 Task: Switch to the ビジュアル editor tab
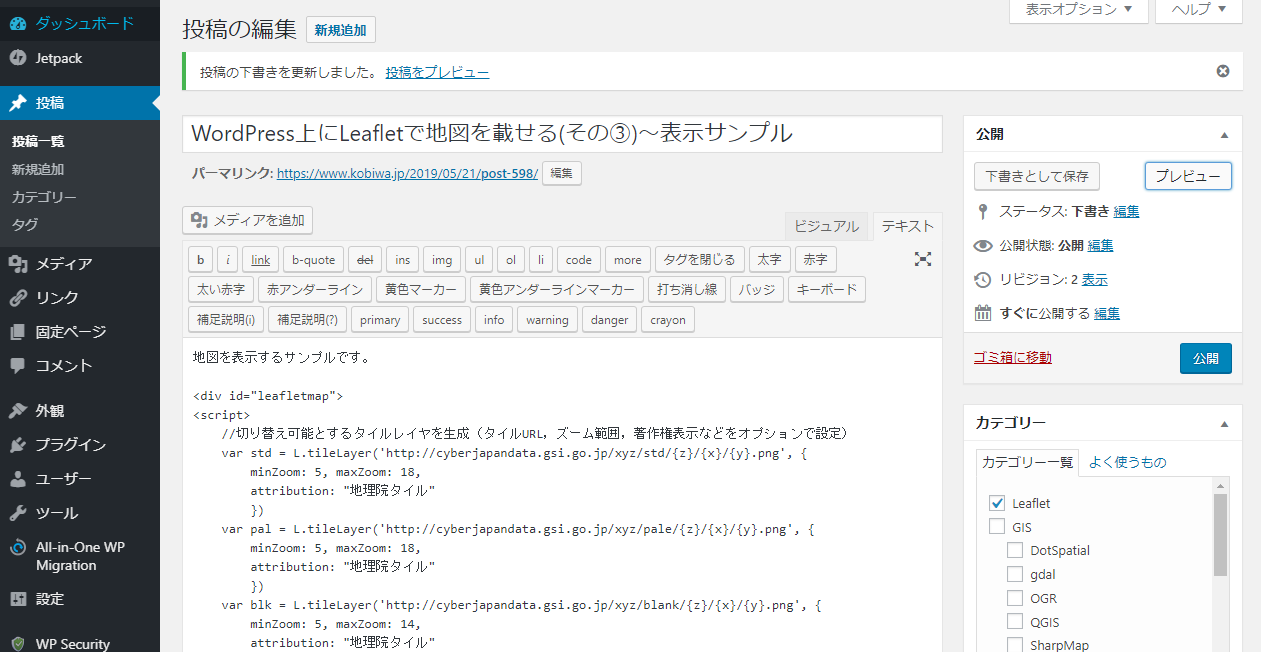pyautogui.click(x=826, y=226)
